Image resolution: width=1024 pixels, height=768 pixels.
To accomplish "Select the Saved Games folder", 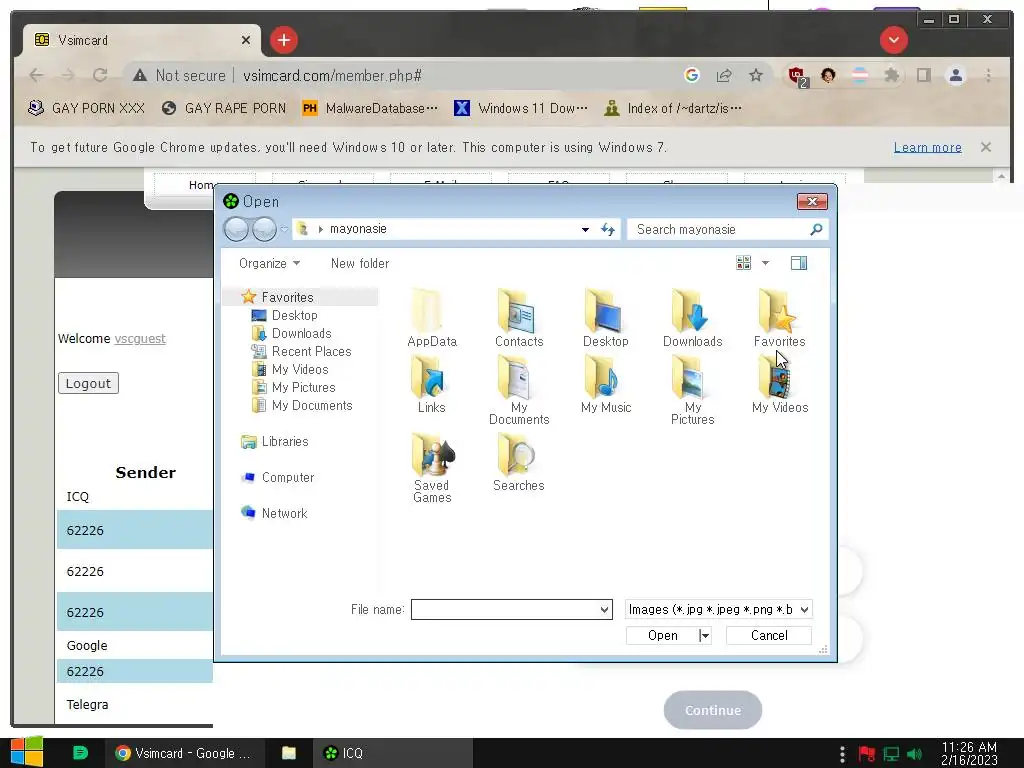I will pyautogui.click(x=432, y=468).
